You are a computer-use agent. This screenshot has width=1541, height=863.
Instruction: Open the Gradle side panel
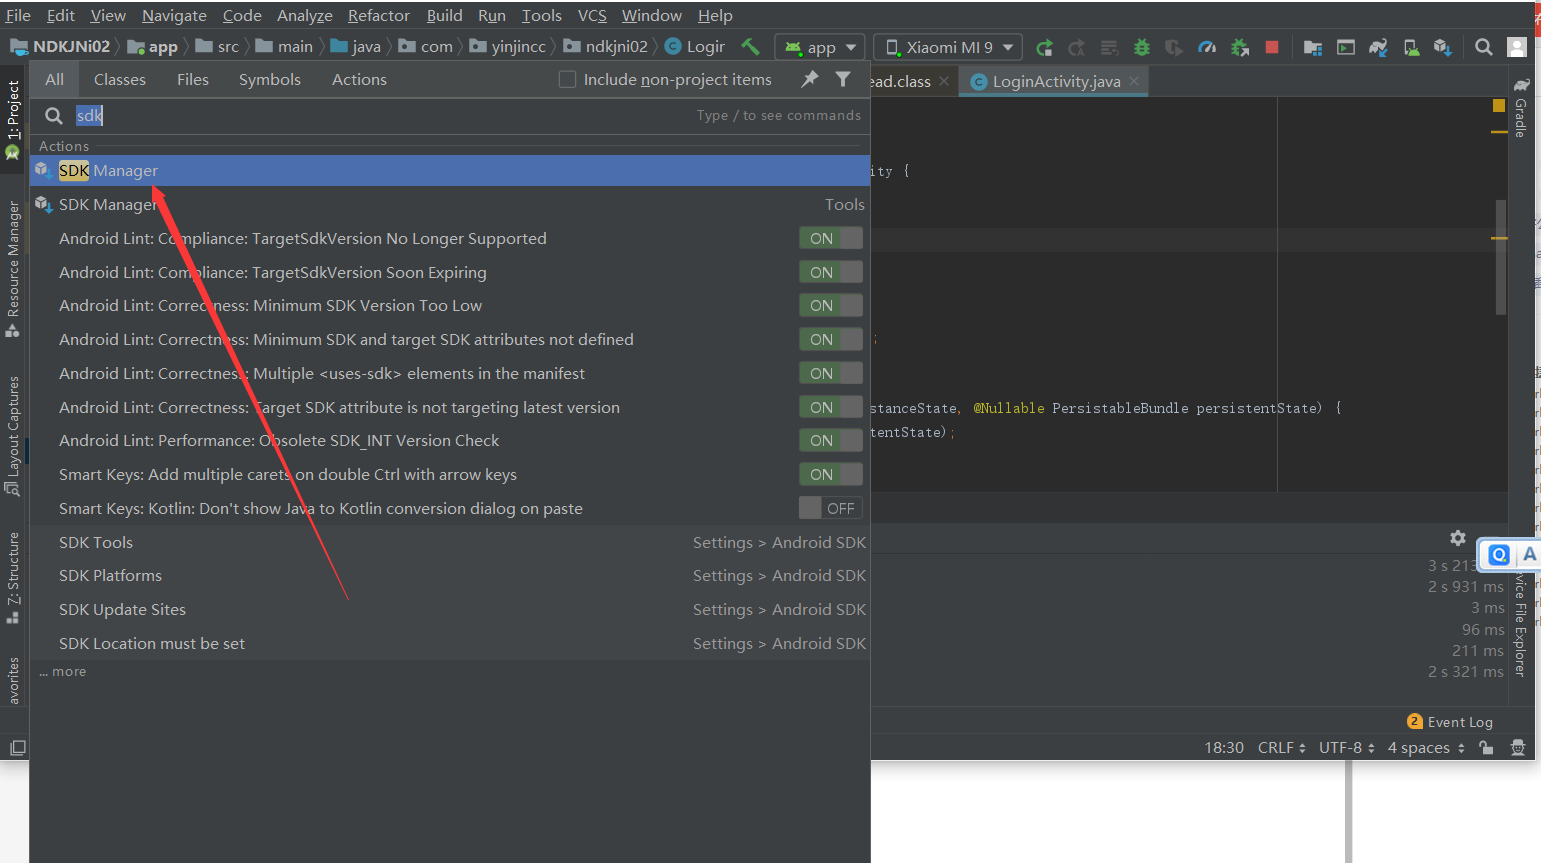point(1520,108)
